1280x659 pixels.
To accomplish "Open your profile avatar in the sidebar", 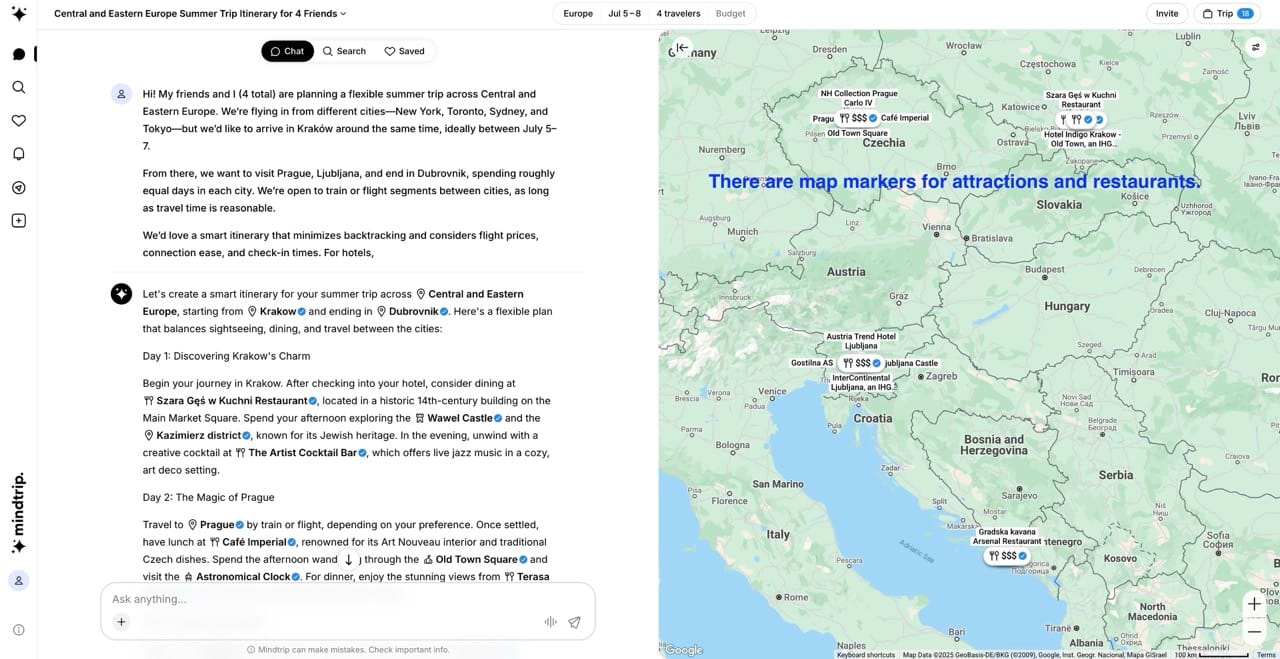I will [18, 580].
